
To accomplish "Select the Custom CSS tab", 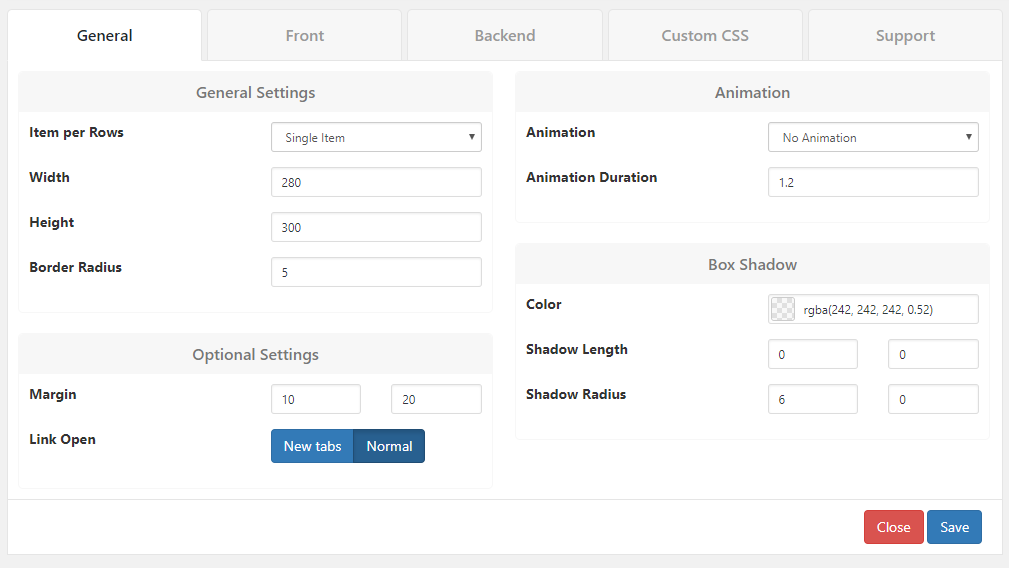I will point(705,35).
